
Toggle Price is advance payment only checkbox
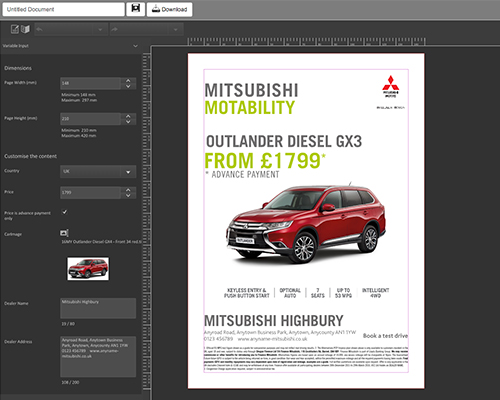click(64, 212)
